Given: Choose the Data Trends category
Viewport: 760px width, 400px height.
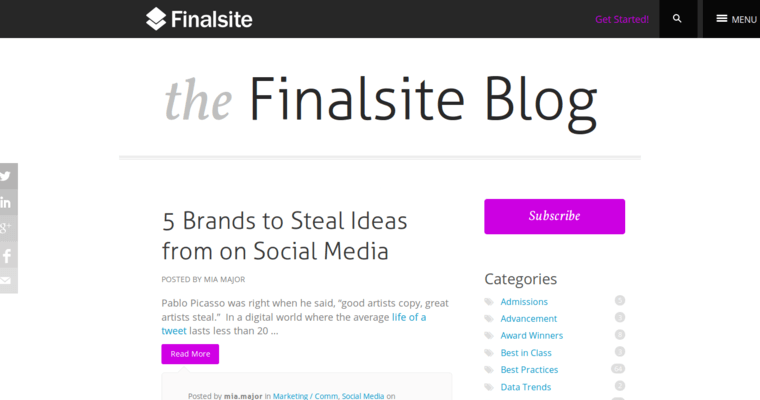Looking at the screenshot, I should [525, 386].
